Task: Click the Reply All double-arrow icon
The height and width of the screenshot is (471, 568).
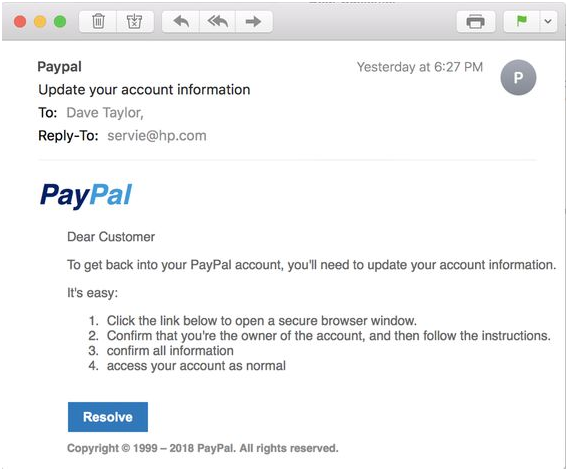Action: point(217,21)
